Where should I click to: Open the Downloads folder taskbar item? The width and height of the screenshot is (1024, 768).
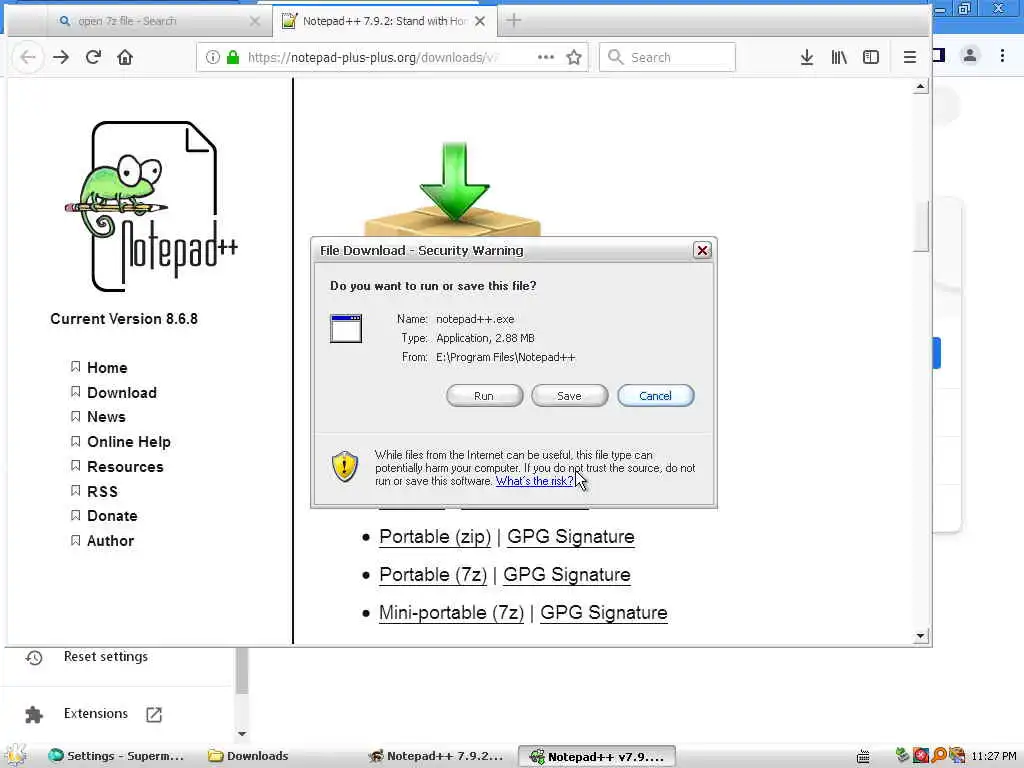pos(248,756)
